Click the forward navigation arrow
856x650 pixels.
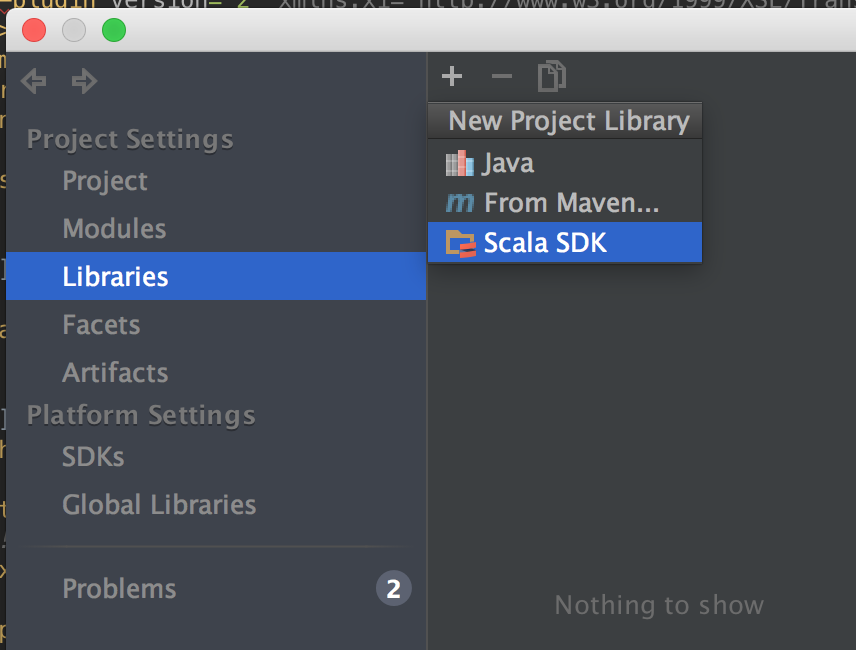85,81
